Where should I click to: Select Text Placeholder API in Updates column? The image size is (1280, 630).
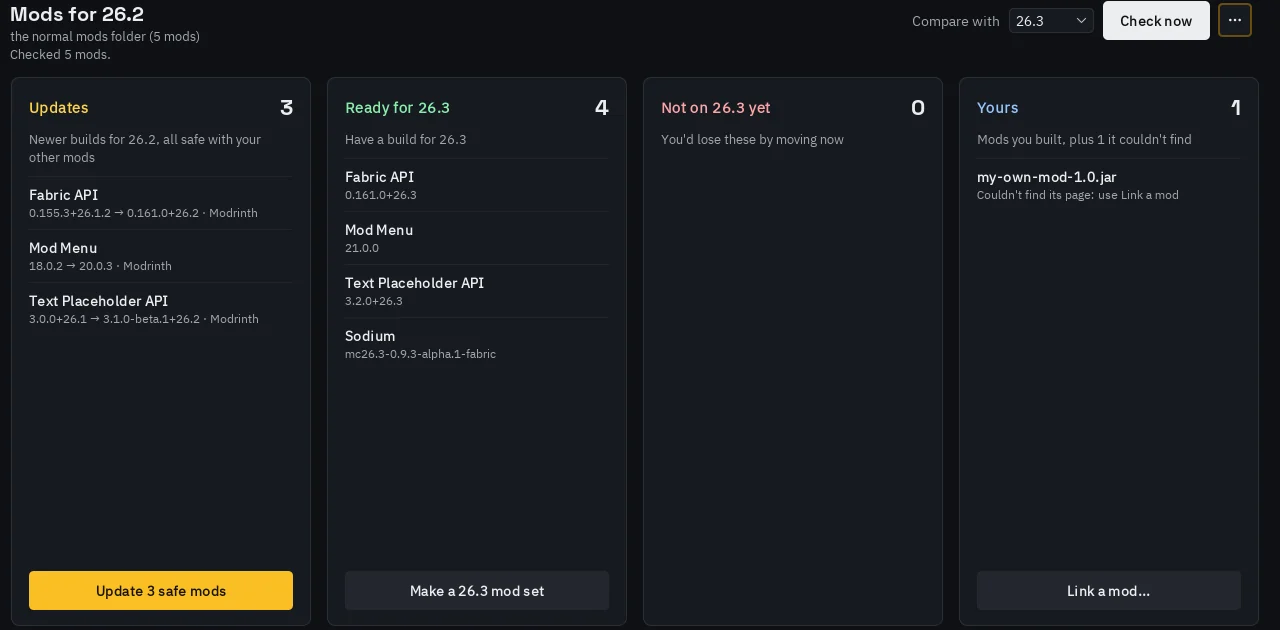[161, 309]
